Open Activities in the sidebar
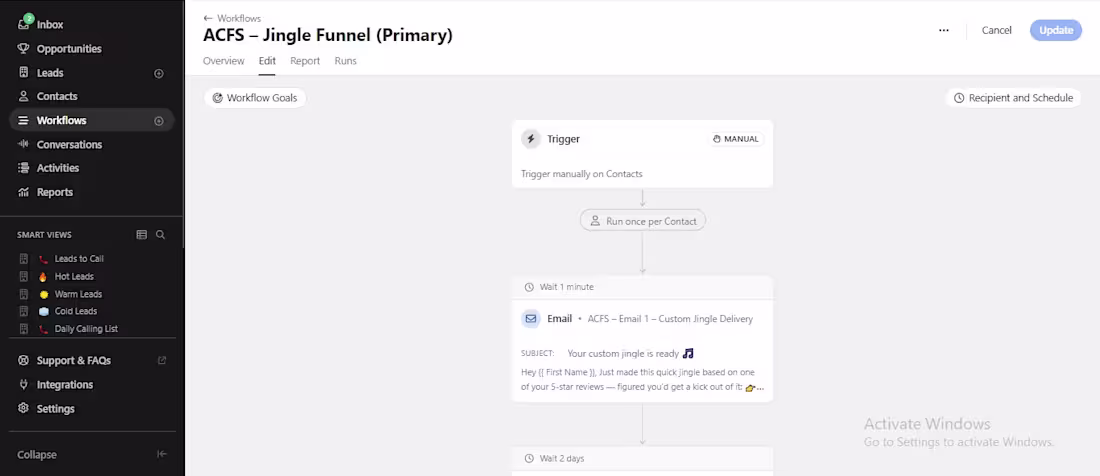The width and height of the screenshot is (1100, 476). tap(58, 168)
